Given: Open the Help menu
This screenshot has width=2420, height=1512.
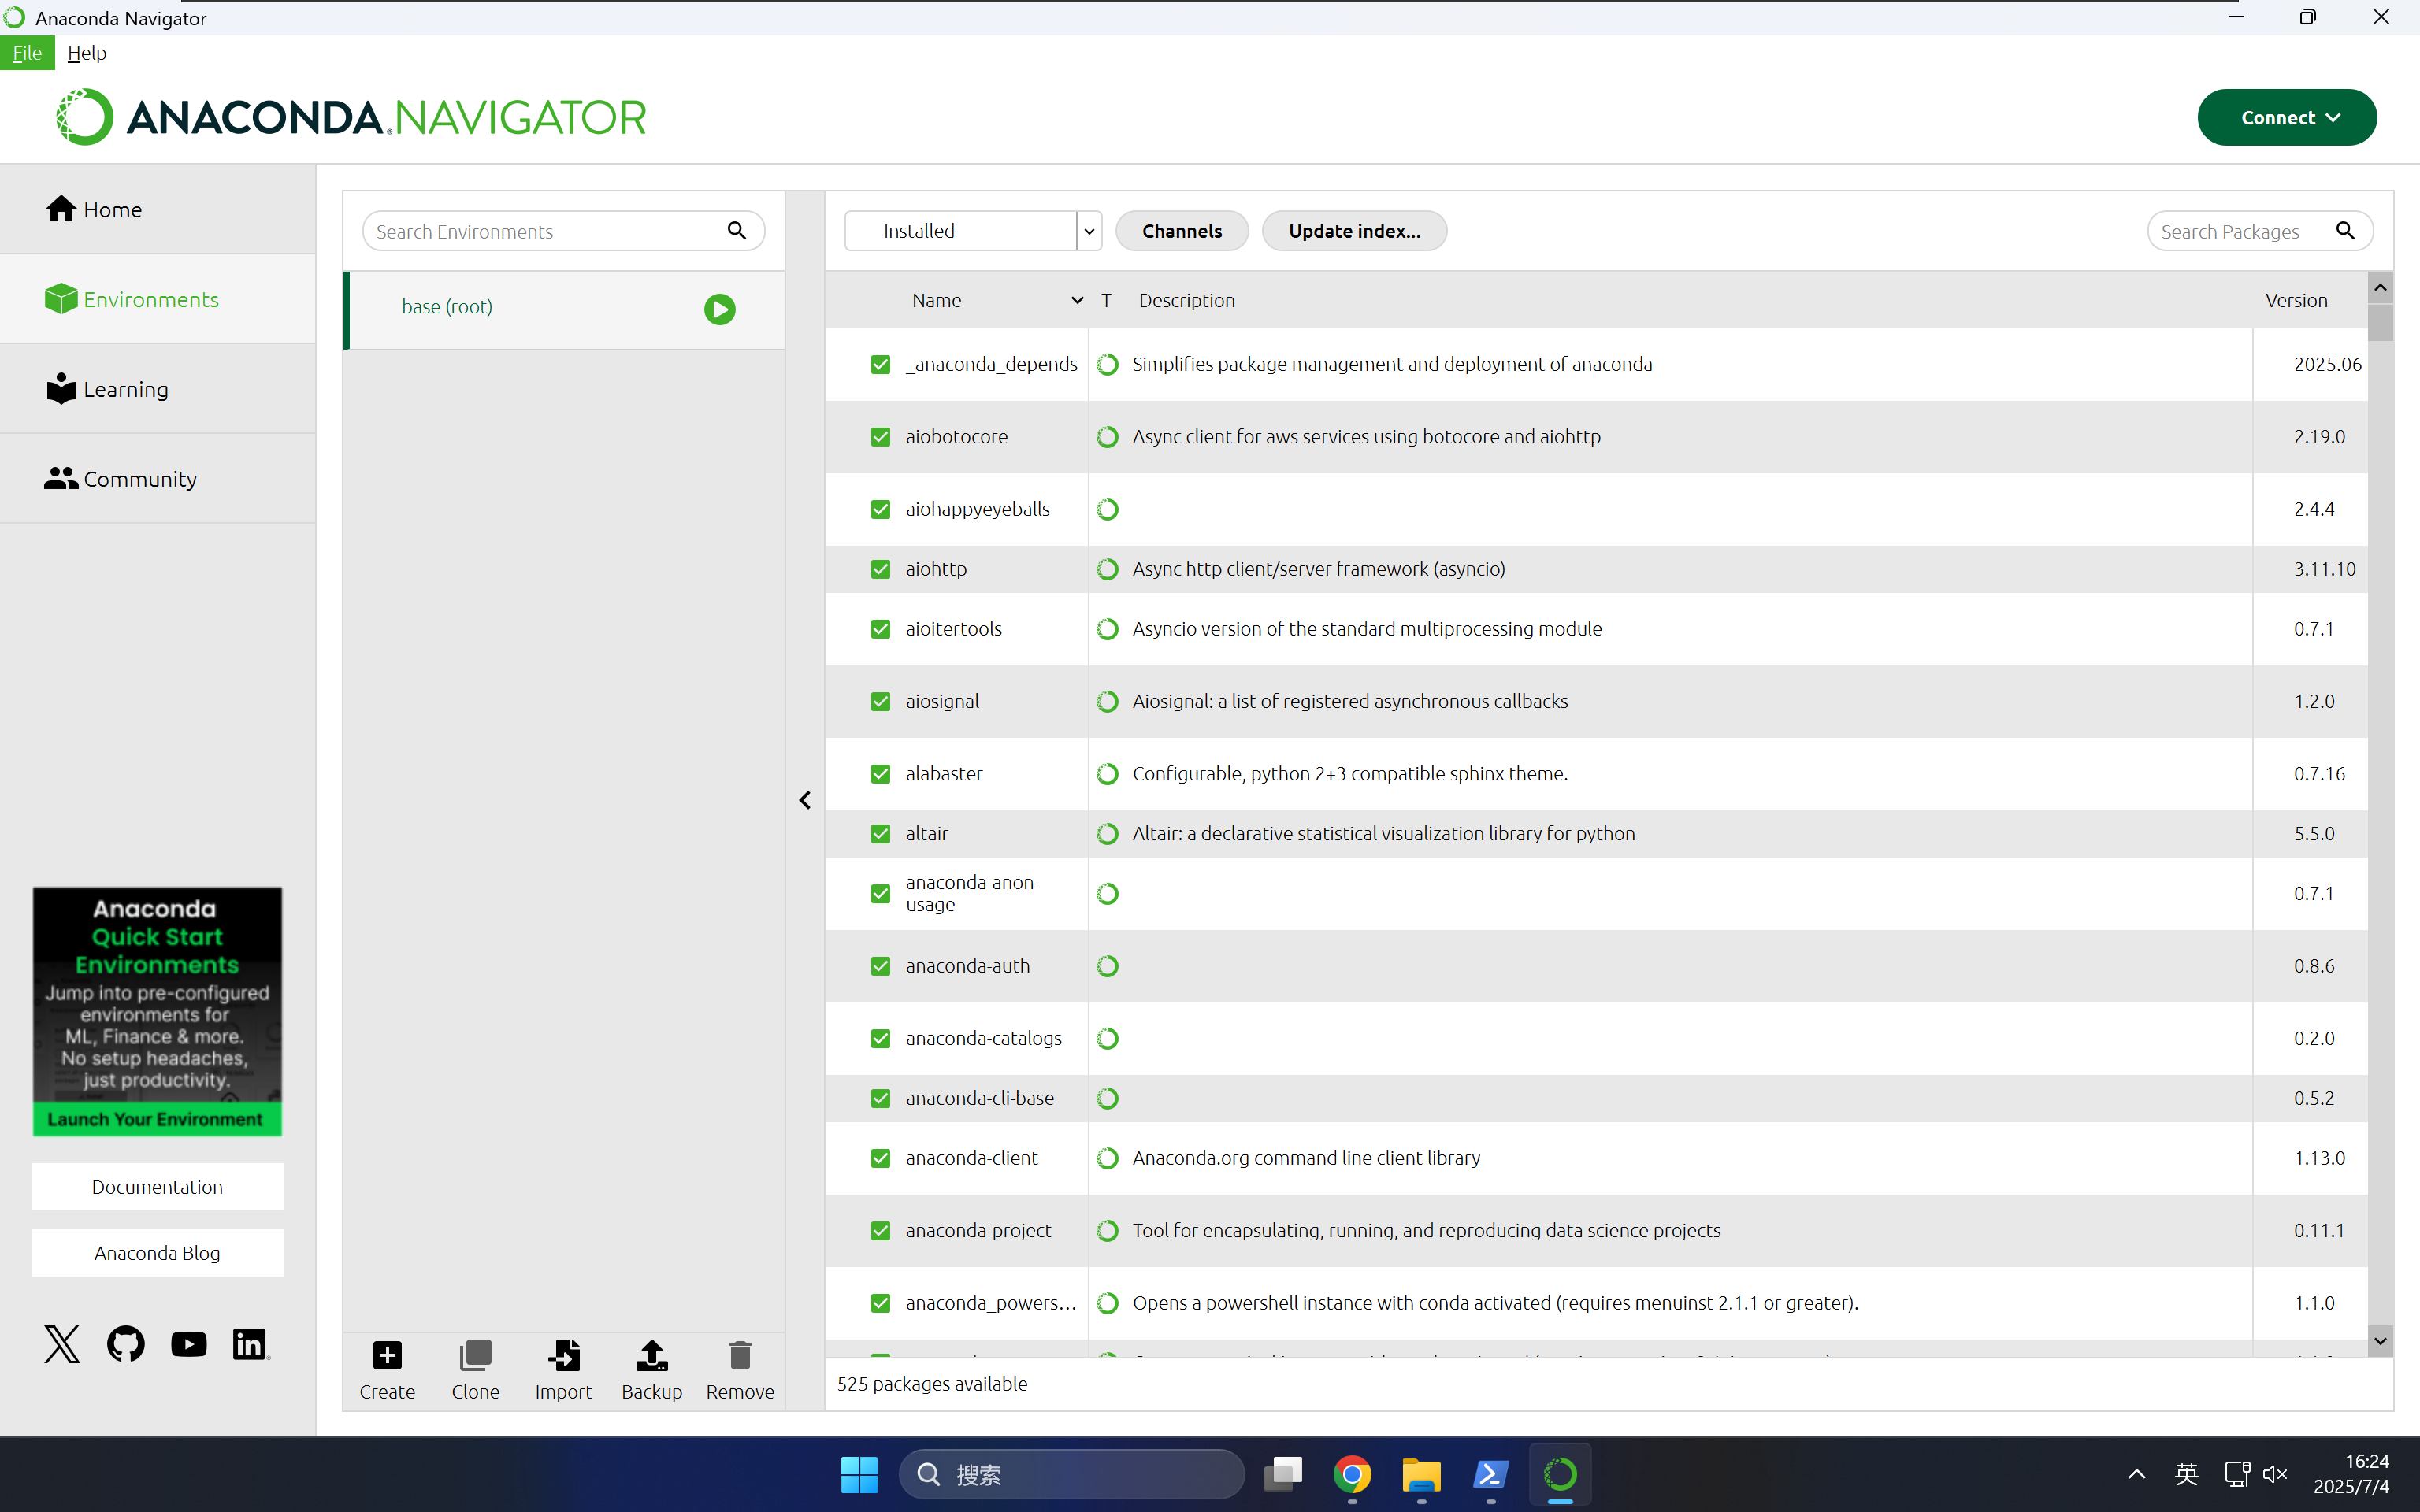Looking at the screenshot, I should pos(87,53).
